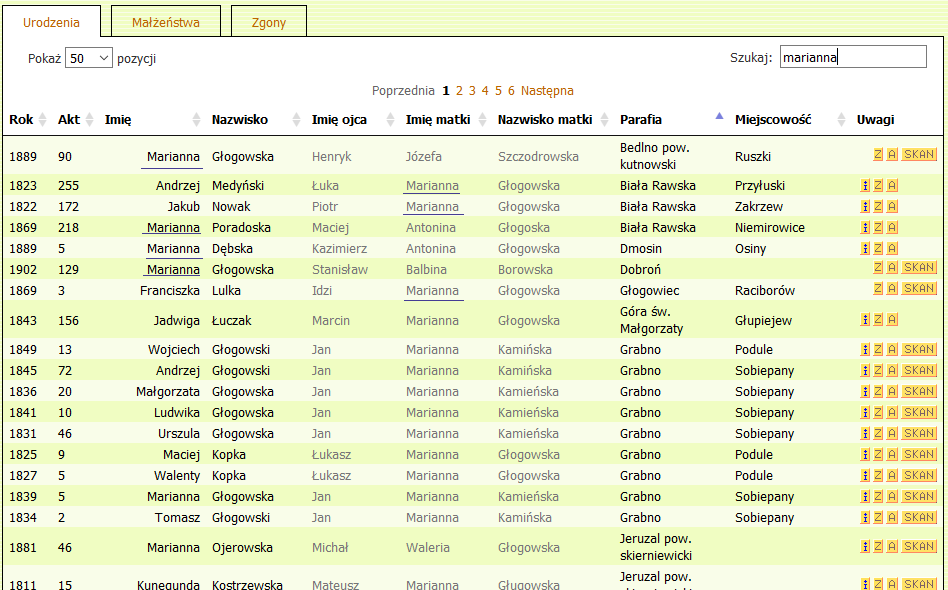Open the Pokaż entries-per-page dropdown
The width and height of the screenshot is (948, 590).
coord(89,59)
